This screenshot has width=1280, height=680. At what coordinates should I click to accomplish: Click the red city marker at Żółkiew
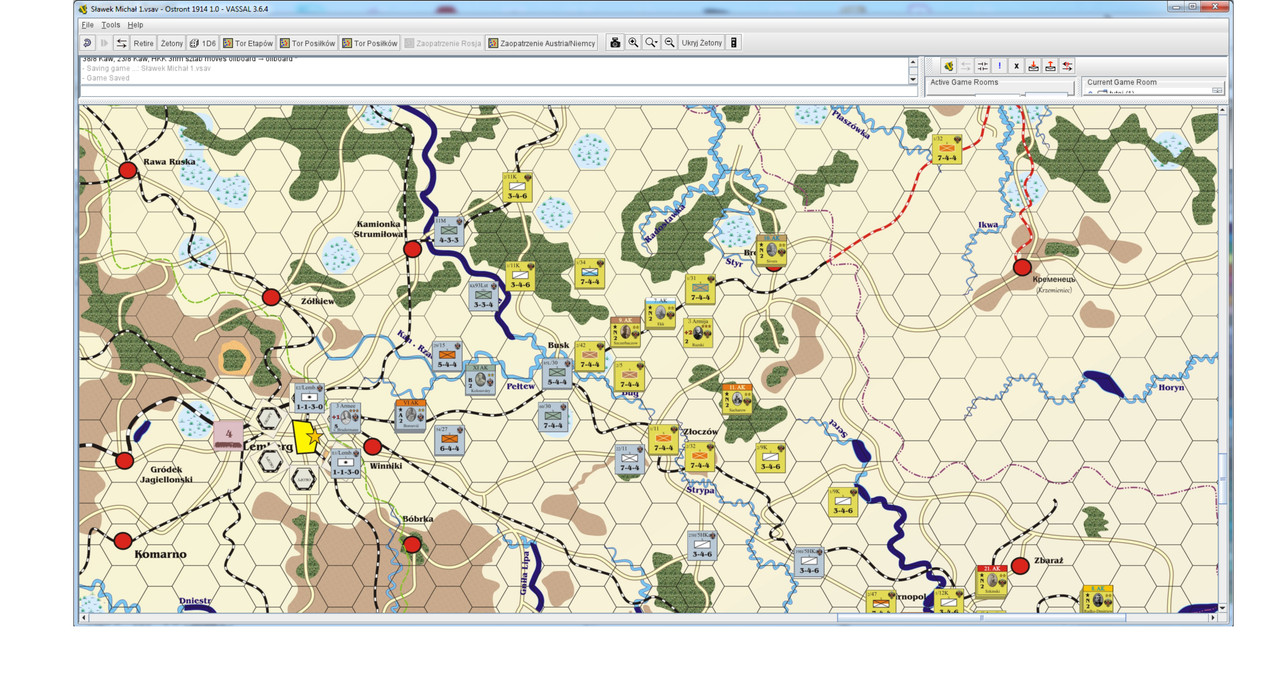pyautogui.click(x=271, y=297)
